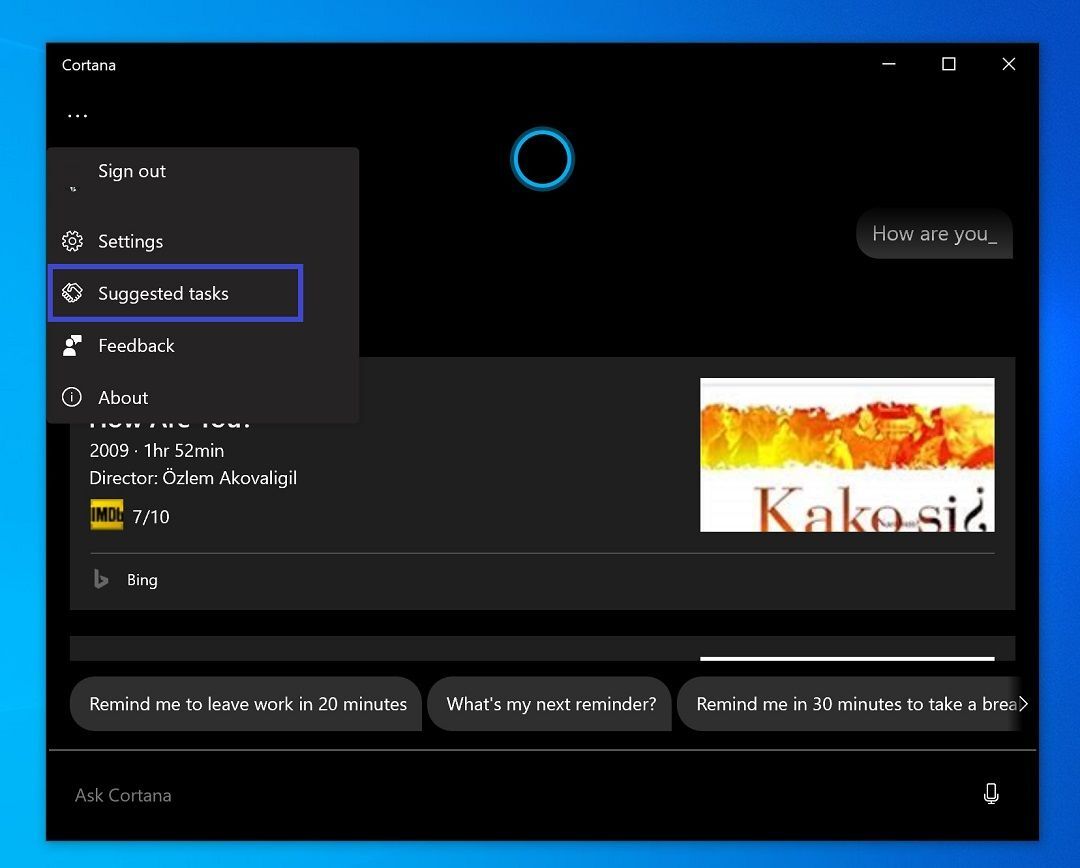Image resolution: width=1080 pixels, height=868 pixels.
Task: Click the Bing attribution link
Action: [x=142, y=579]
